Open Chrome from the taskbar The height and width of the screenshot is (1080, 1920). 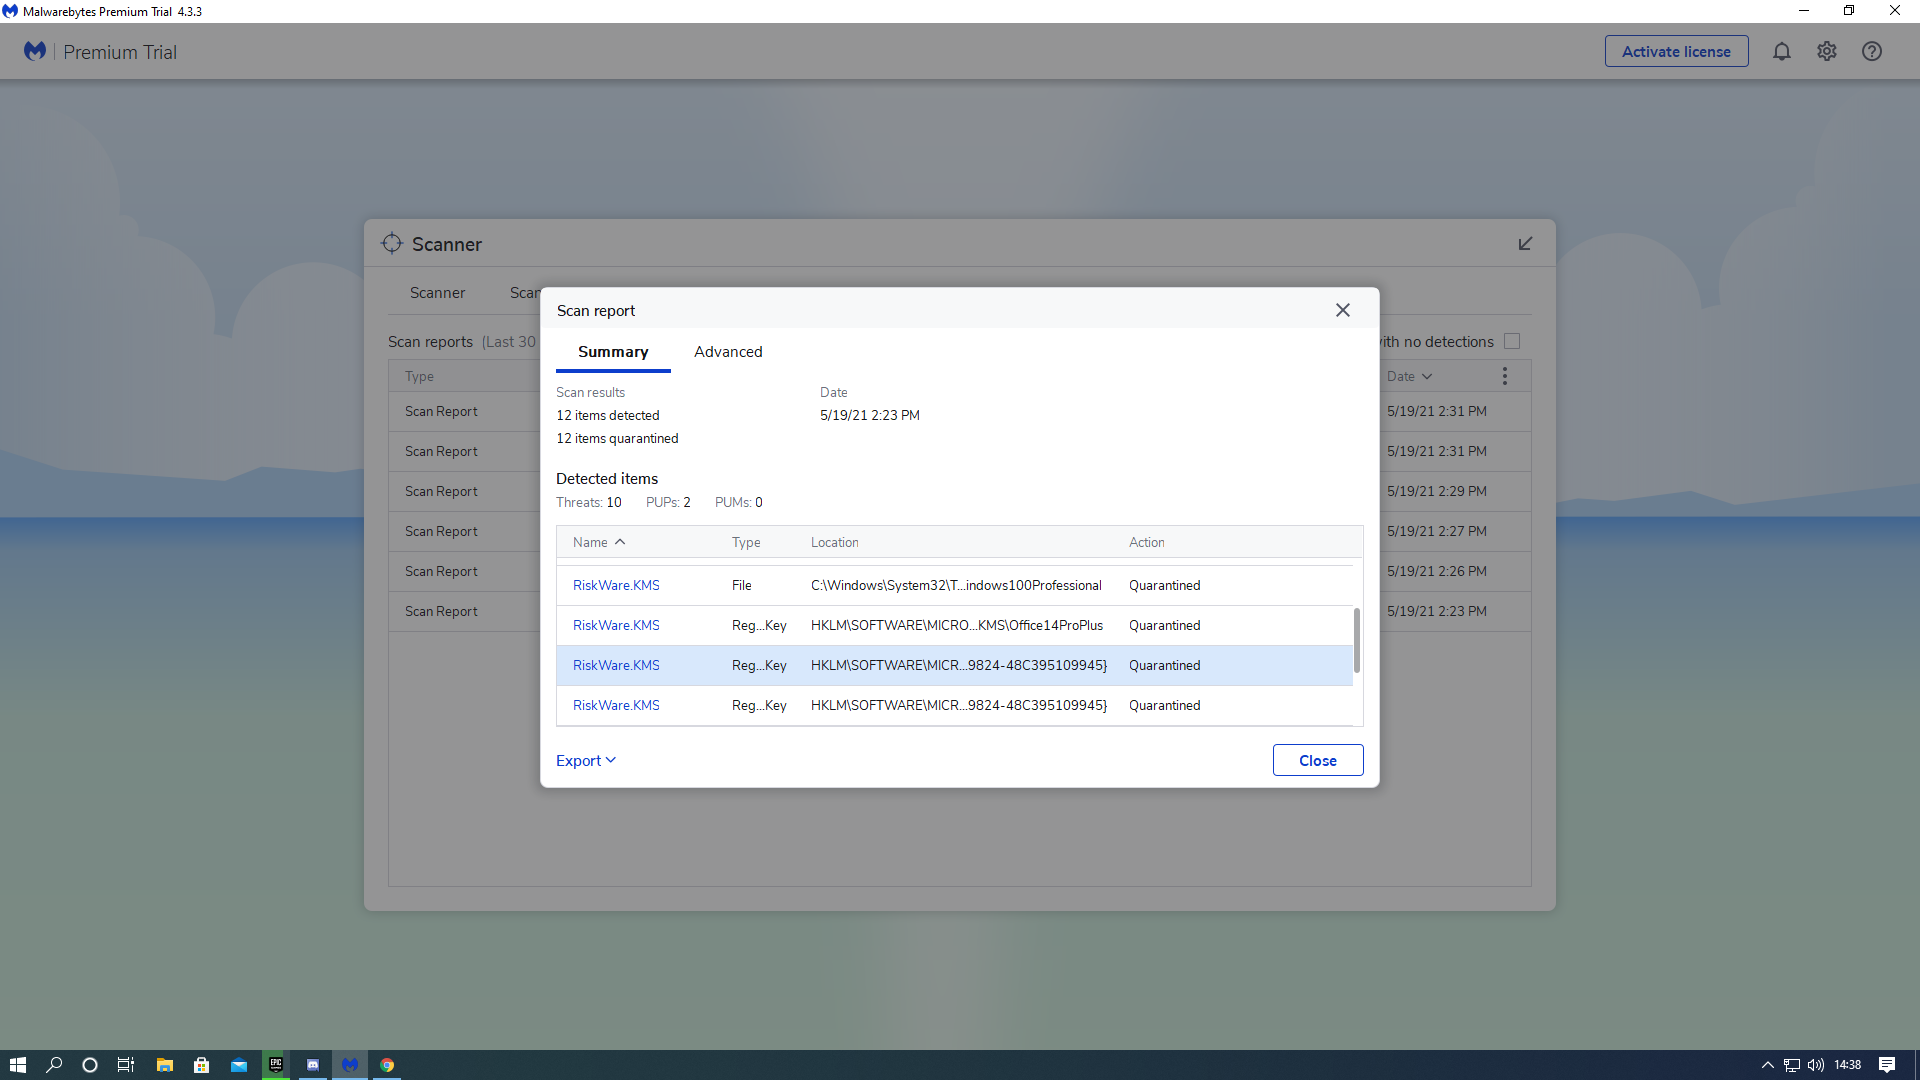(x=387, y=1065)
